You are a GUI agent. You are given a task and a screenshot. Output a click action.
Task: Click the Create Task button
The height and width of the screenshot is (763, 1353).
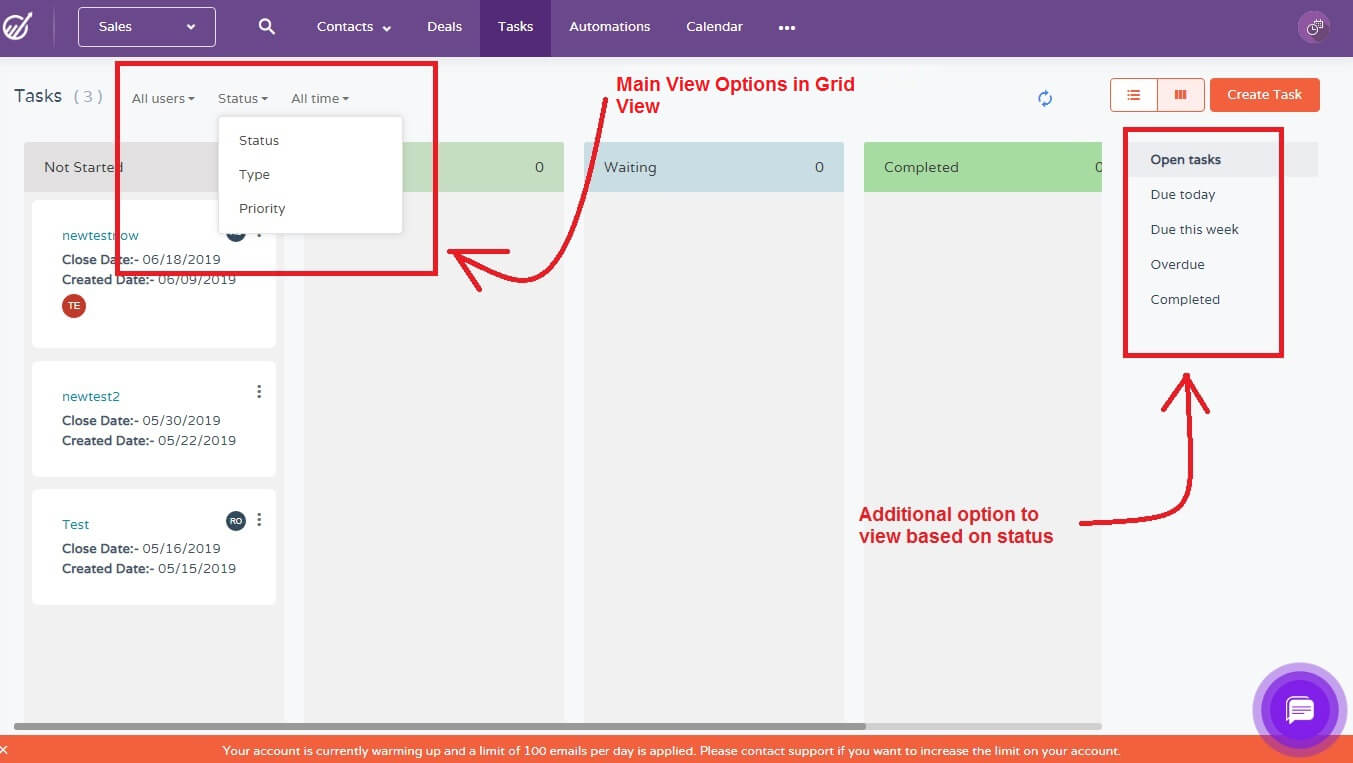pos(1264,94)
